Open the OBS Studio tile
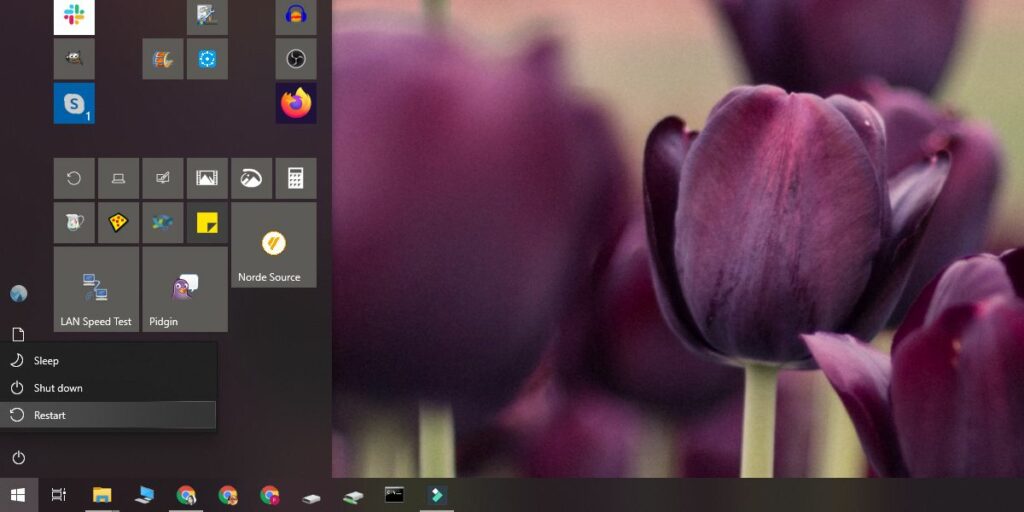 pos(296,59)
